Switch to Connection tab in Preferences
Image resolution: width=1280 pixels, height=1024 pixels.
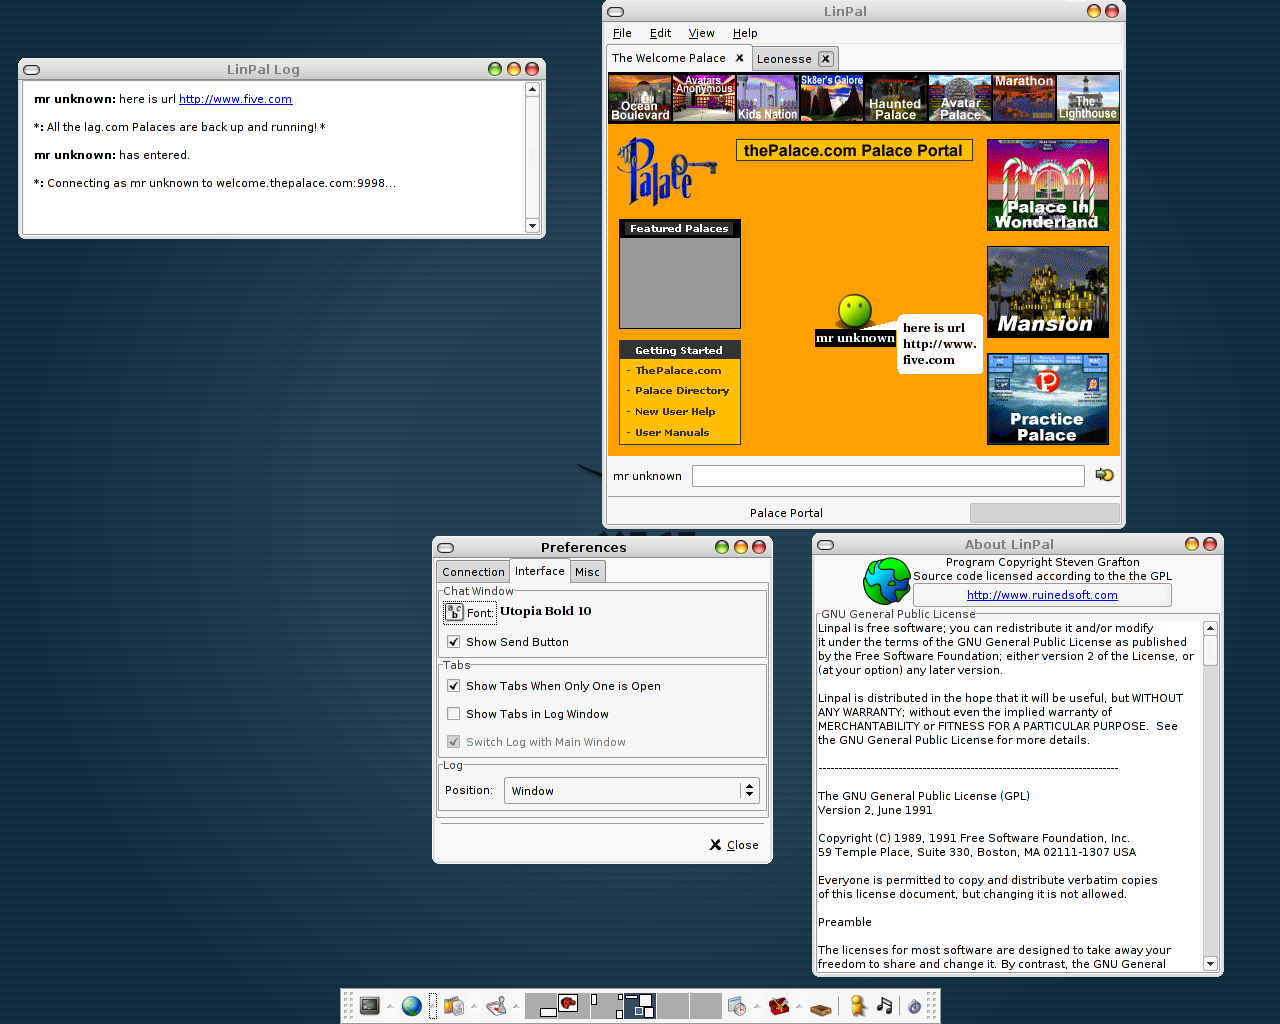[x=474, y=572]
